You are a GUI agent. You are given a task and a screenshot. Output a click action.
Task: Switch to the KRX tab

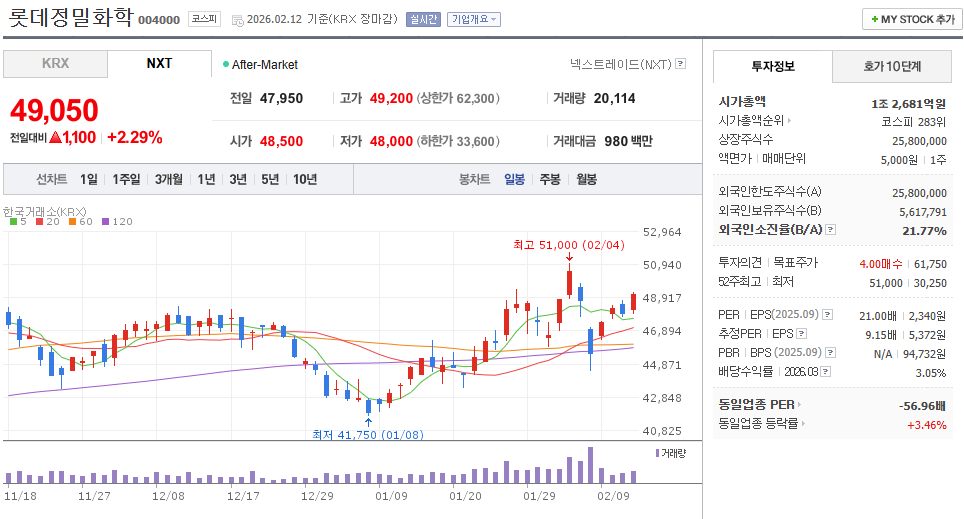coord(55,64)
